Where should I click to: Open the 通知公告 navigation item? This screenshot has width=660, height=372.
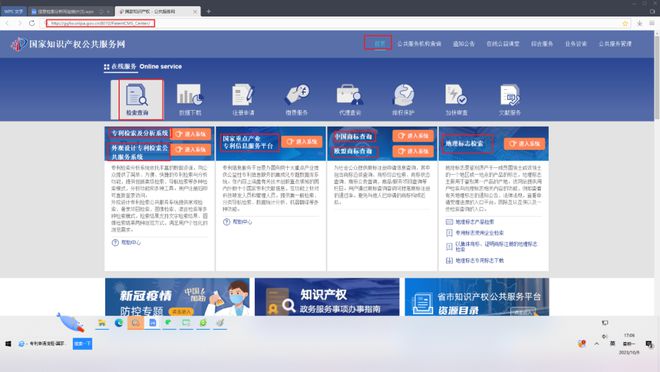pyautogui.click(x=464, y=44)
